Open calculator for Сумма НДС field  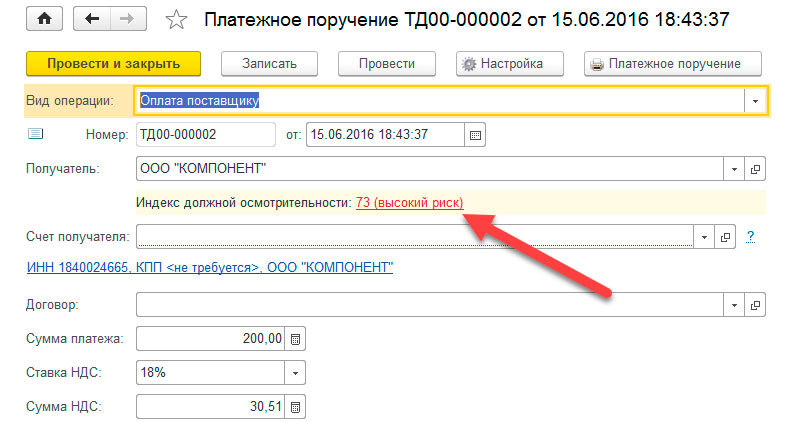click(295, 406)
